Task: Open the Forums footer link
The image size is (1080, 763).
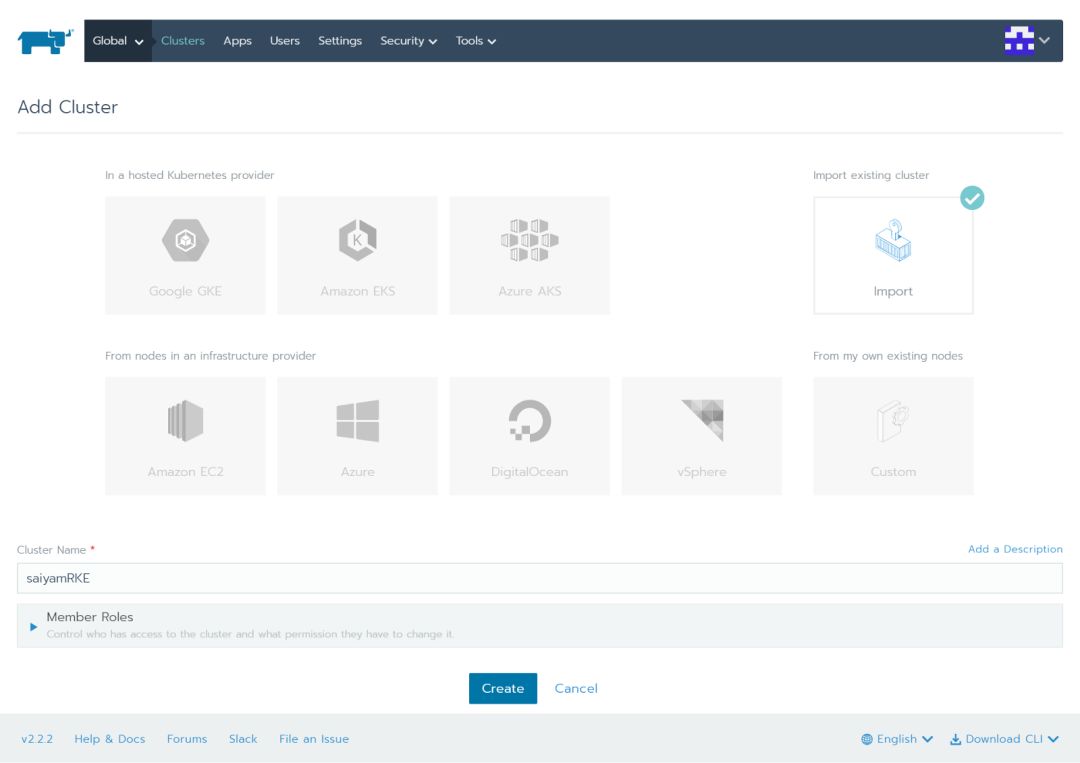Action: click(187, 739)
